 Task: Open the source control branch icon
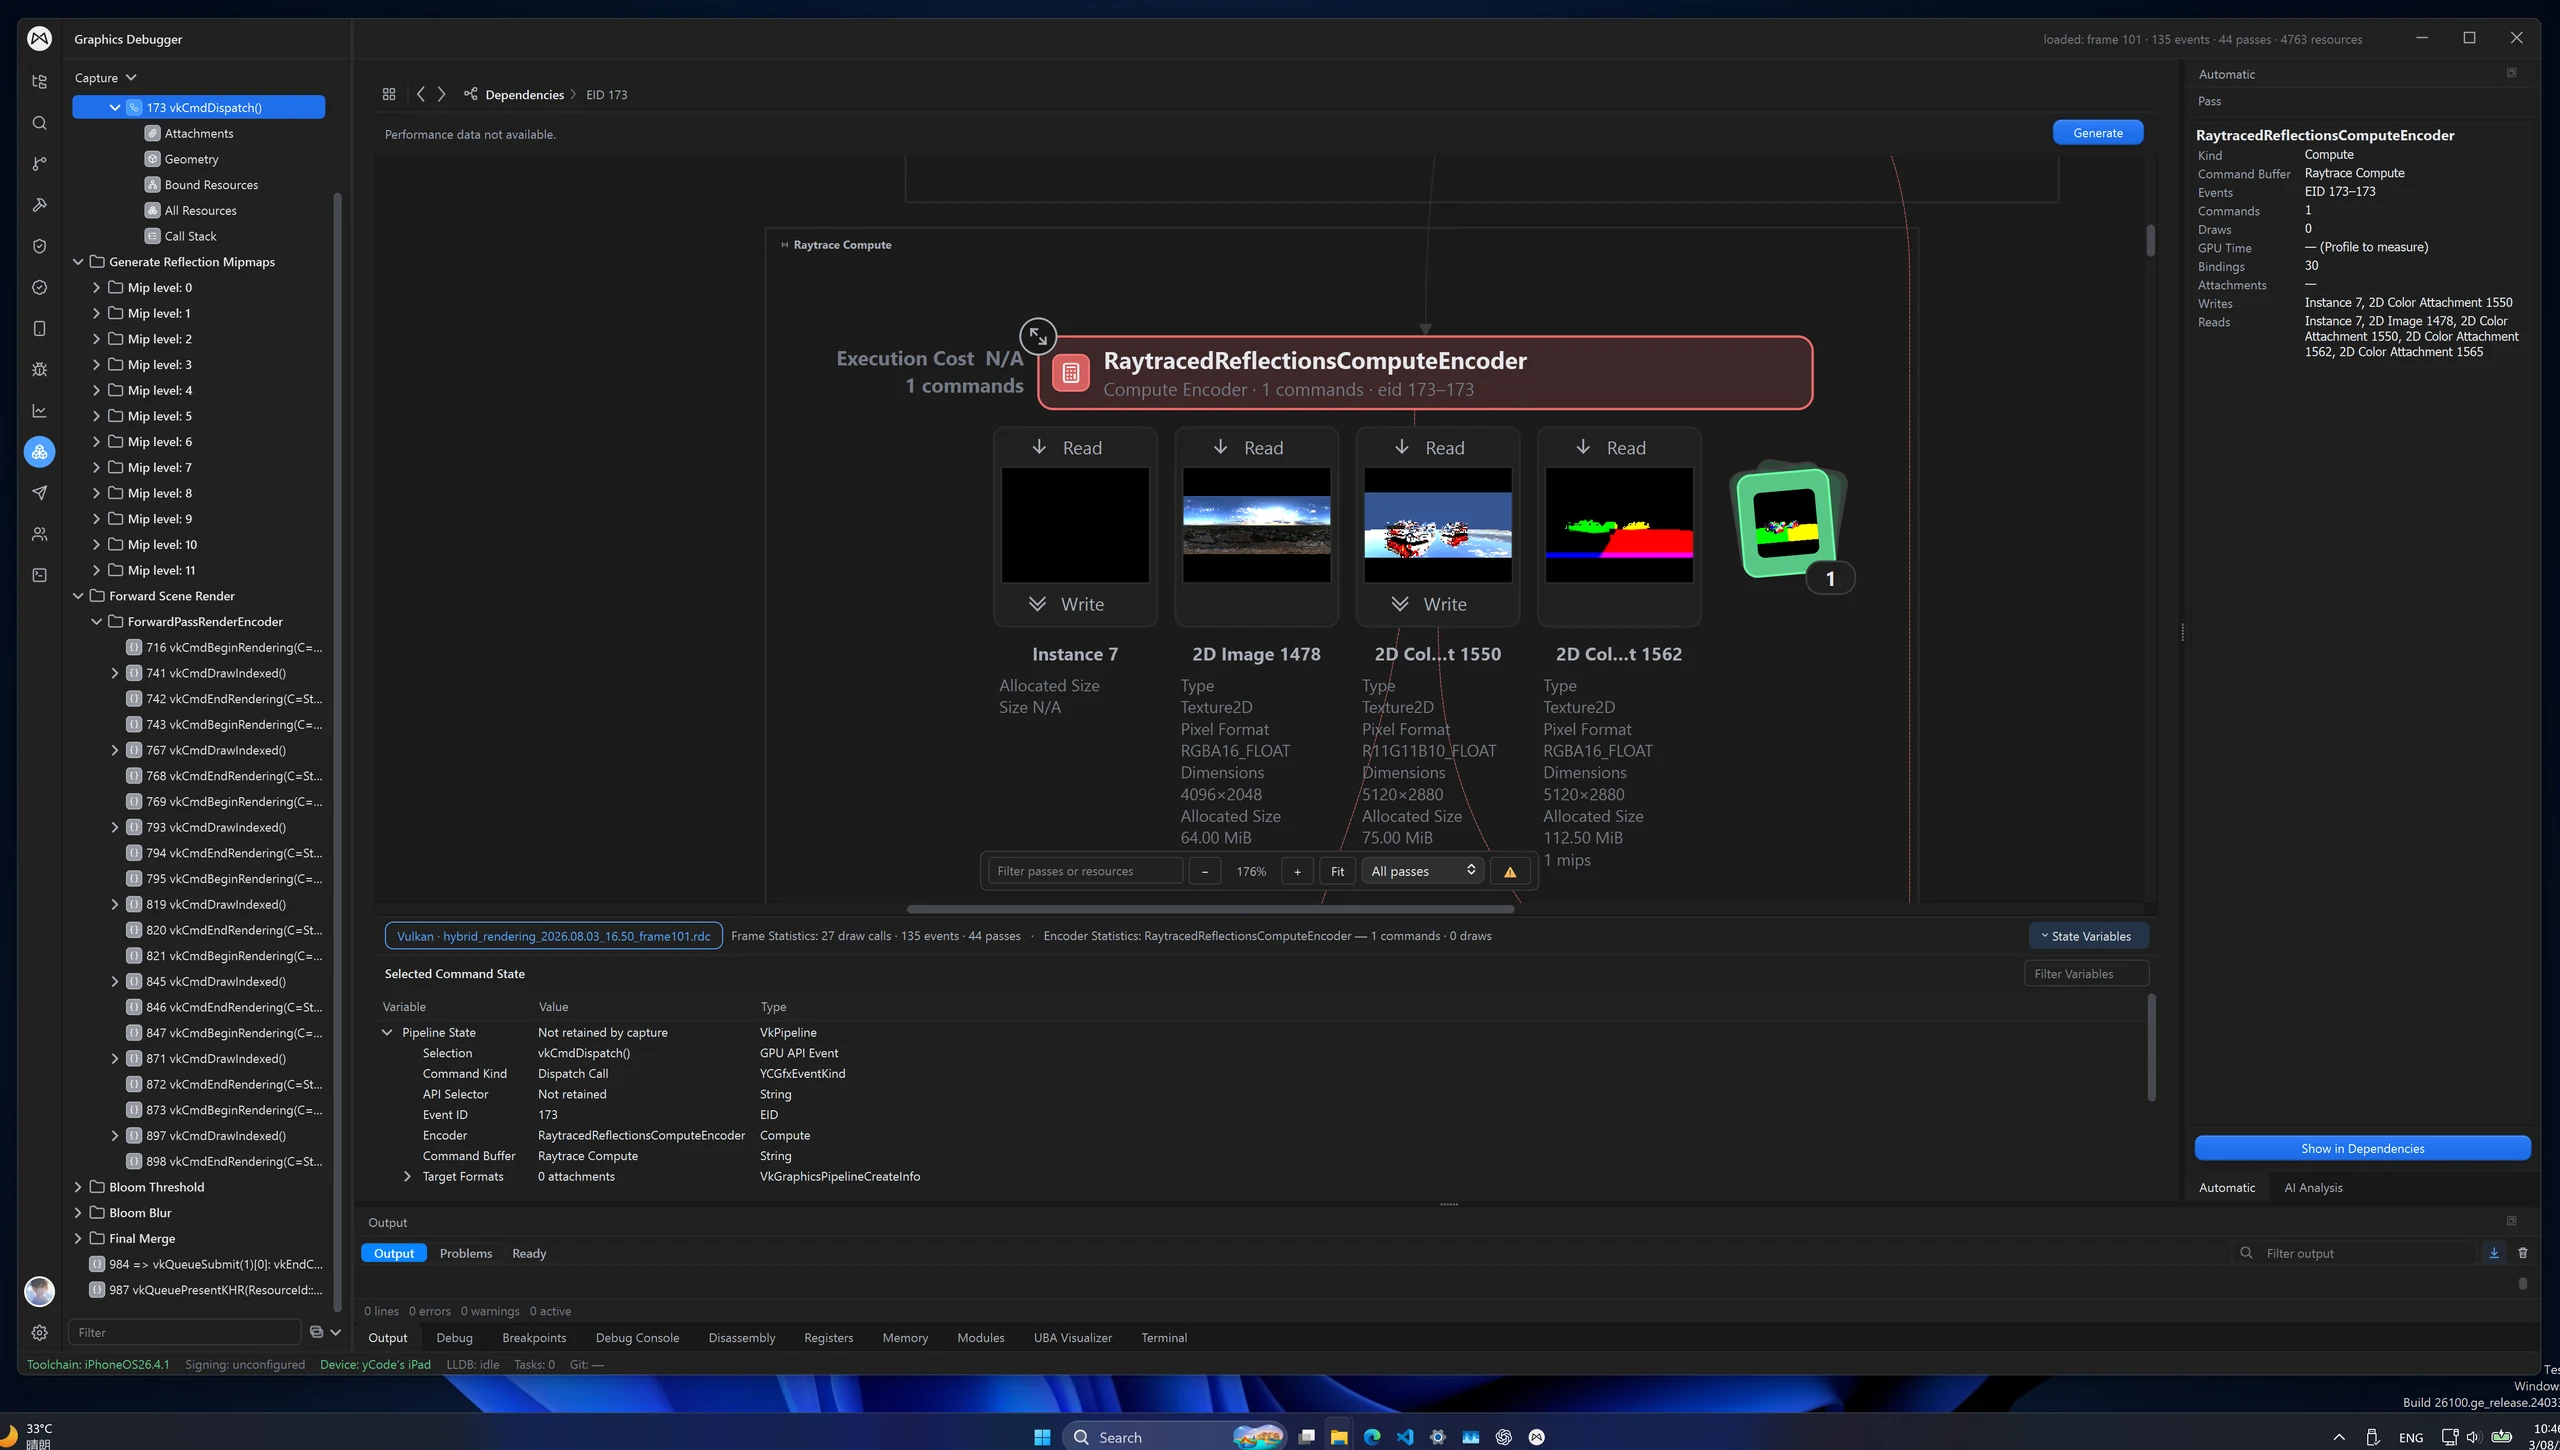39,164
